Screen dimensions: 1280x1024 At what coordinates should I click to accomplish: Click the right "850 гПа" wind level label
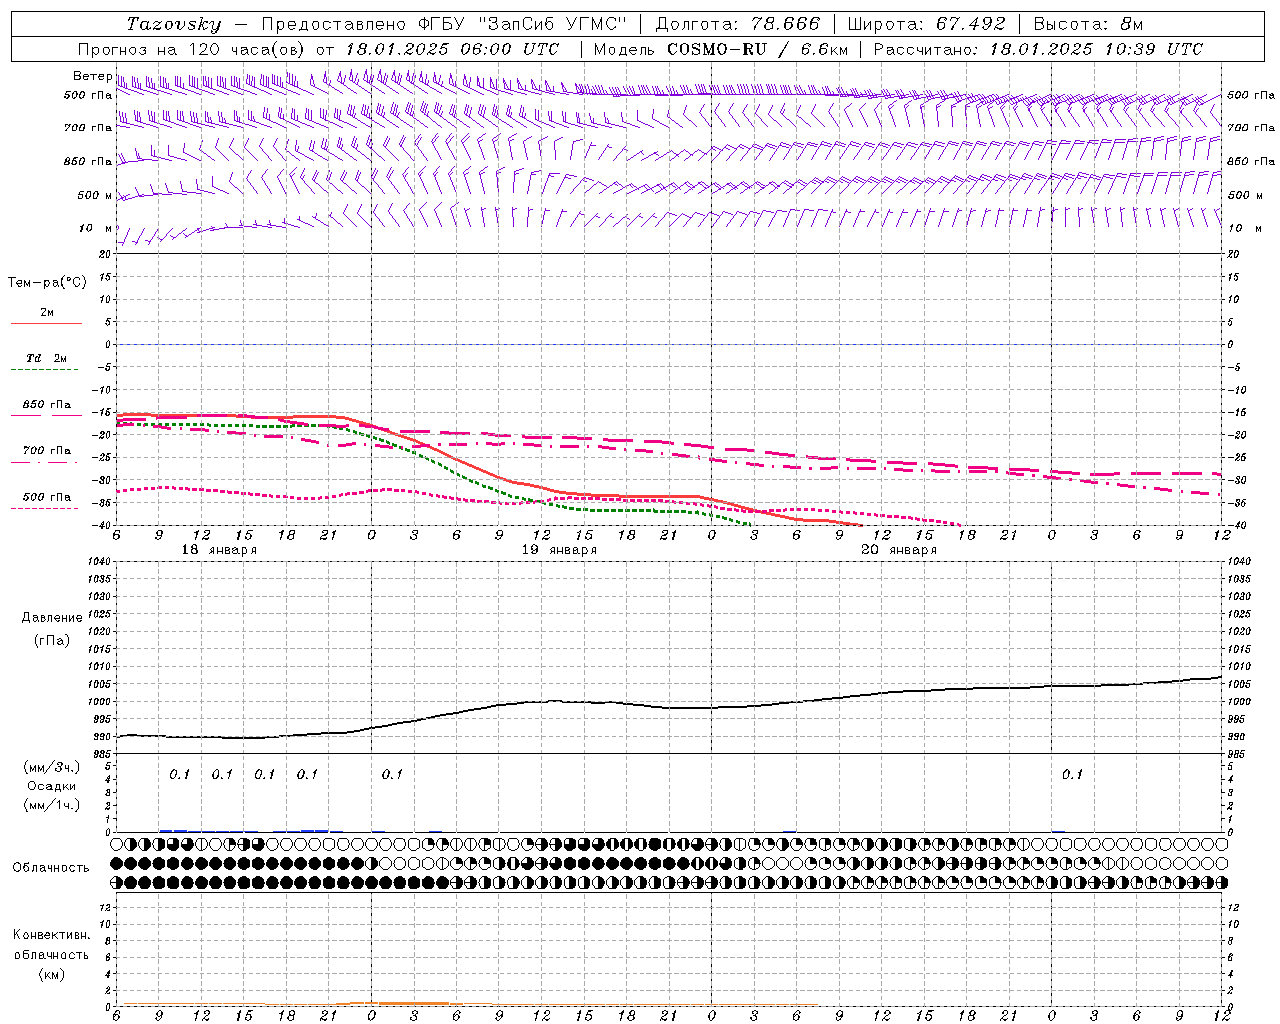pyautogui.click(x=1251, y=161)
